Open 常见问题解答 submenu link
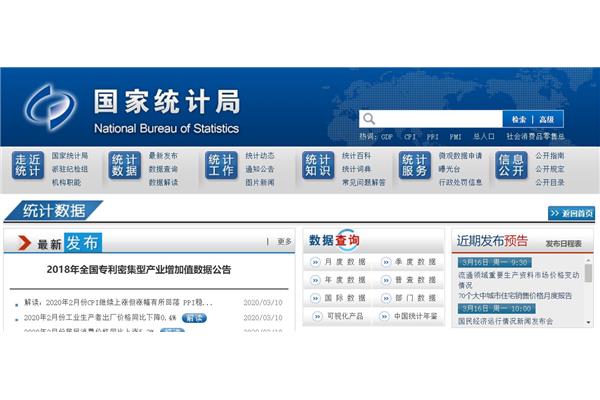The height and width of the screenshot is (400, 600). tap(364, 182)
